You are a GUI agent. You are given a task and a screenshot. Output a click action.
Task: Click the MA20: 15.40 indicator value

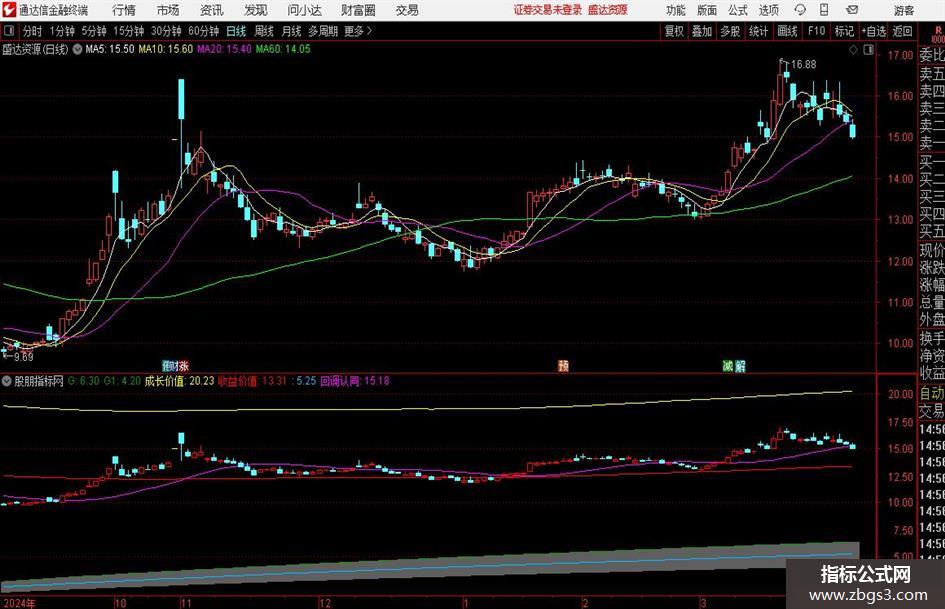tap(224, 49)
